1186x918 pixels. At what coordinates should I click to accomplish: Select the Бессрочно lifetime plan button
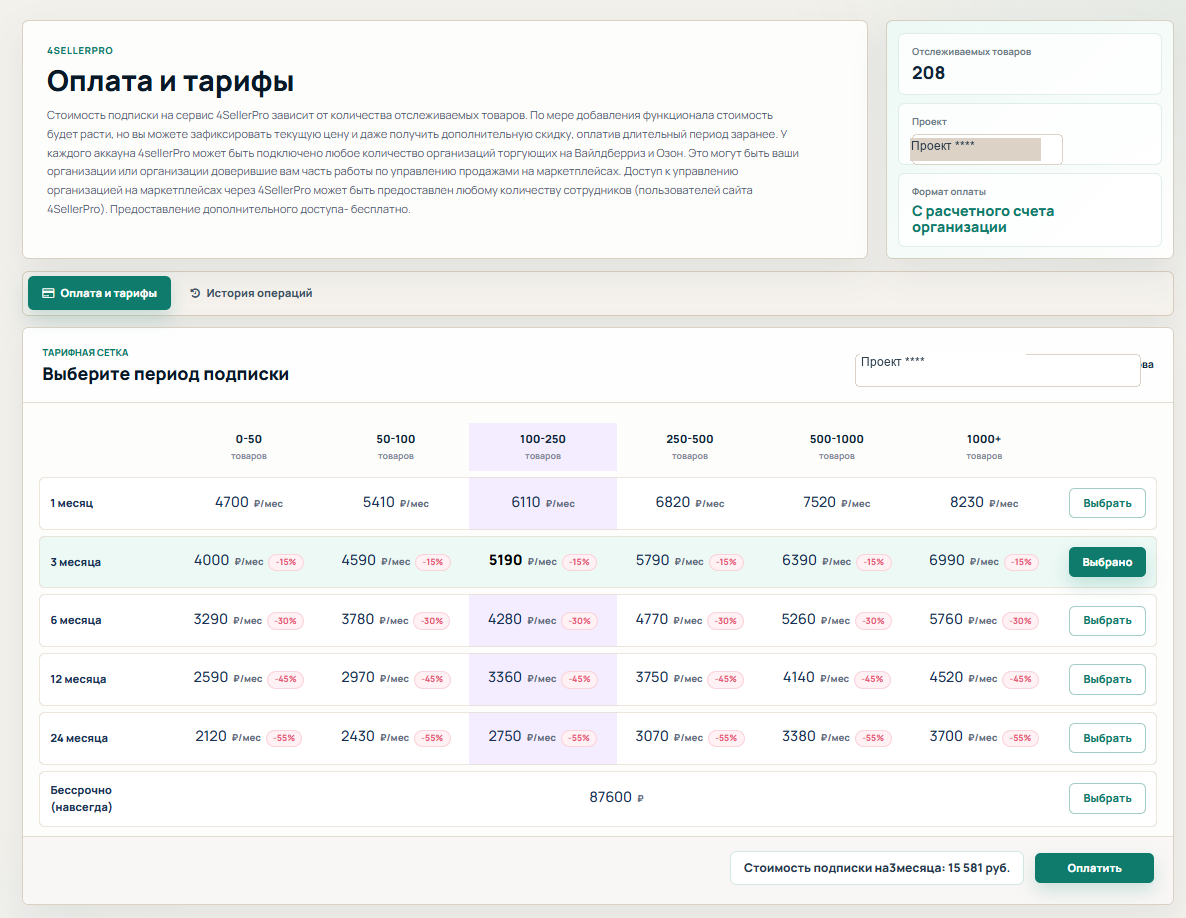(1107, 798)
